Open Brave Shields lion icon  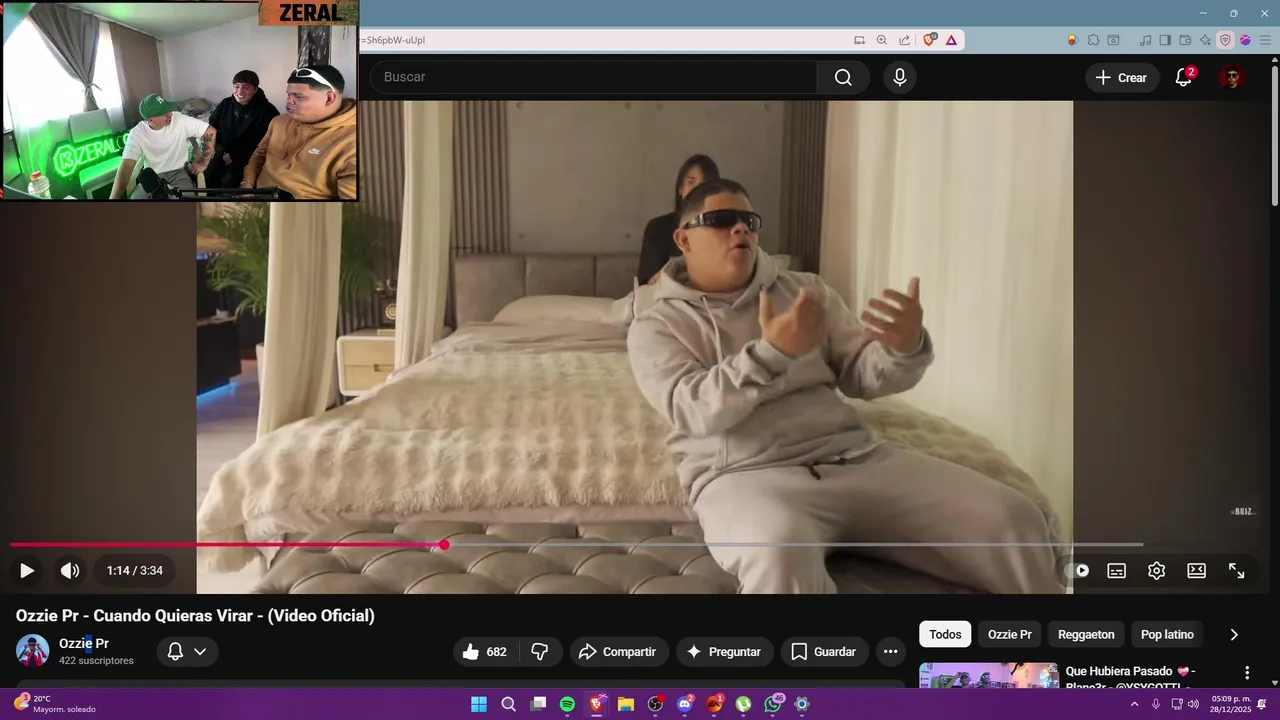(930, 40)
